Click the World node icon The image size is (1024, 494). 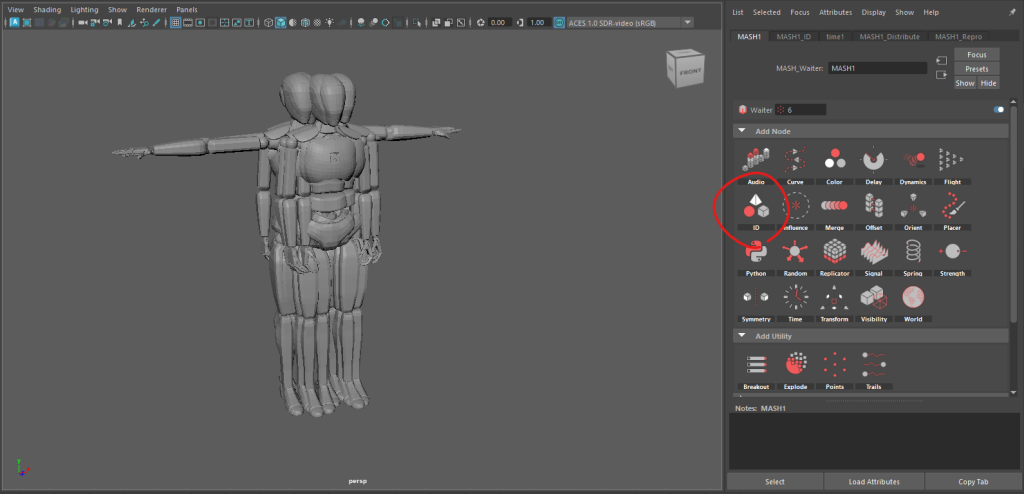click(x=912, y=298)
